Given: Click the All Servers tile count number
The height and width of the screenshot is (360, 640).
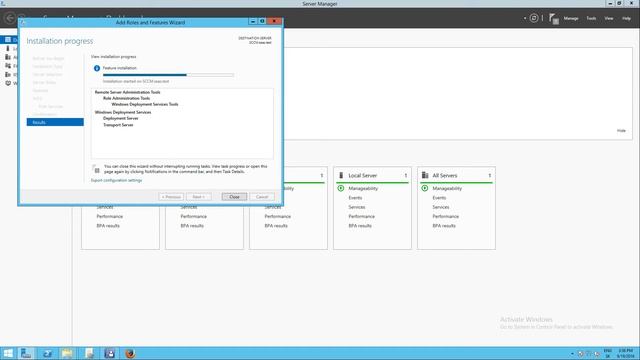Looking at the screenshot, I should (490, 176).
